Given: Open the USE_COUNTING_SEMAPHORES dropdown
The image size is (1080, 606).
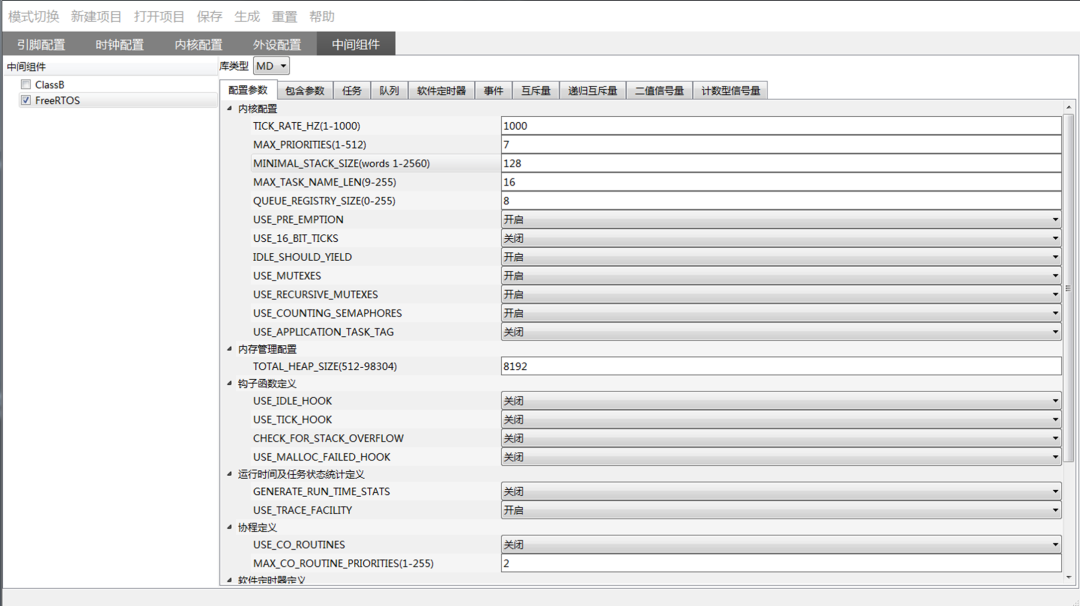Looking at the screenshot, I should 781,313.
